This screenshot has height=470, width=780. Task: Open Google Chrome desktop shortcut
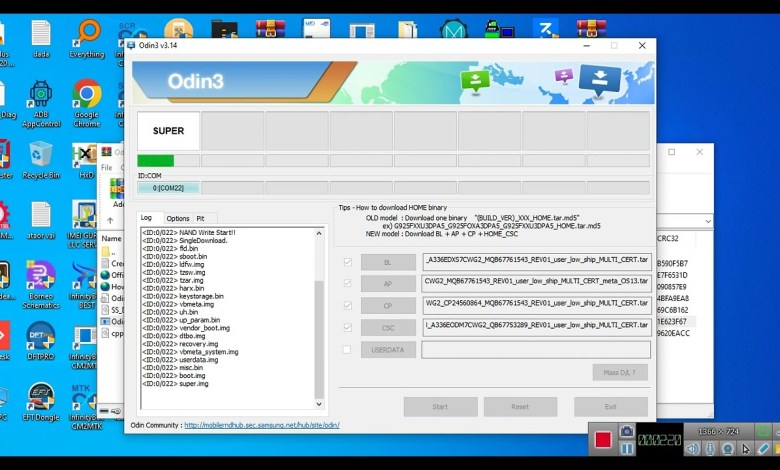click(87, 95)
